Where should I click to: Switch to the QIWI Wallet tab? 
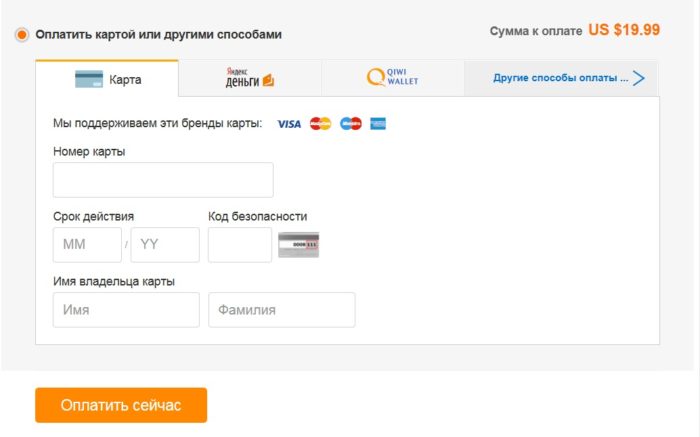tap(393, 79)
